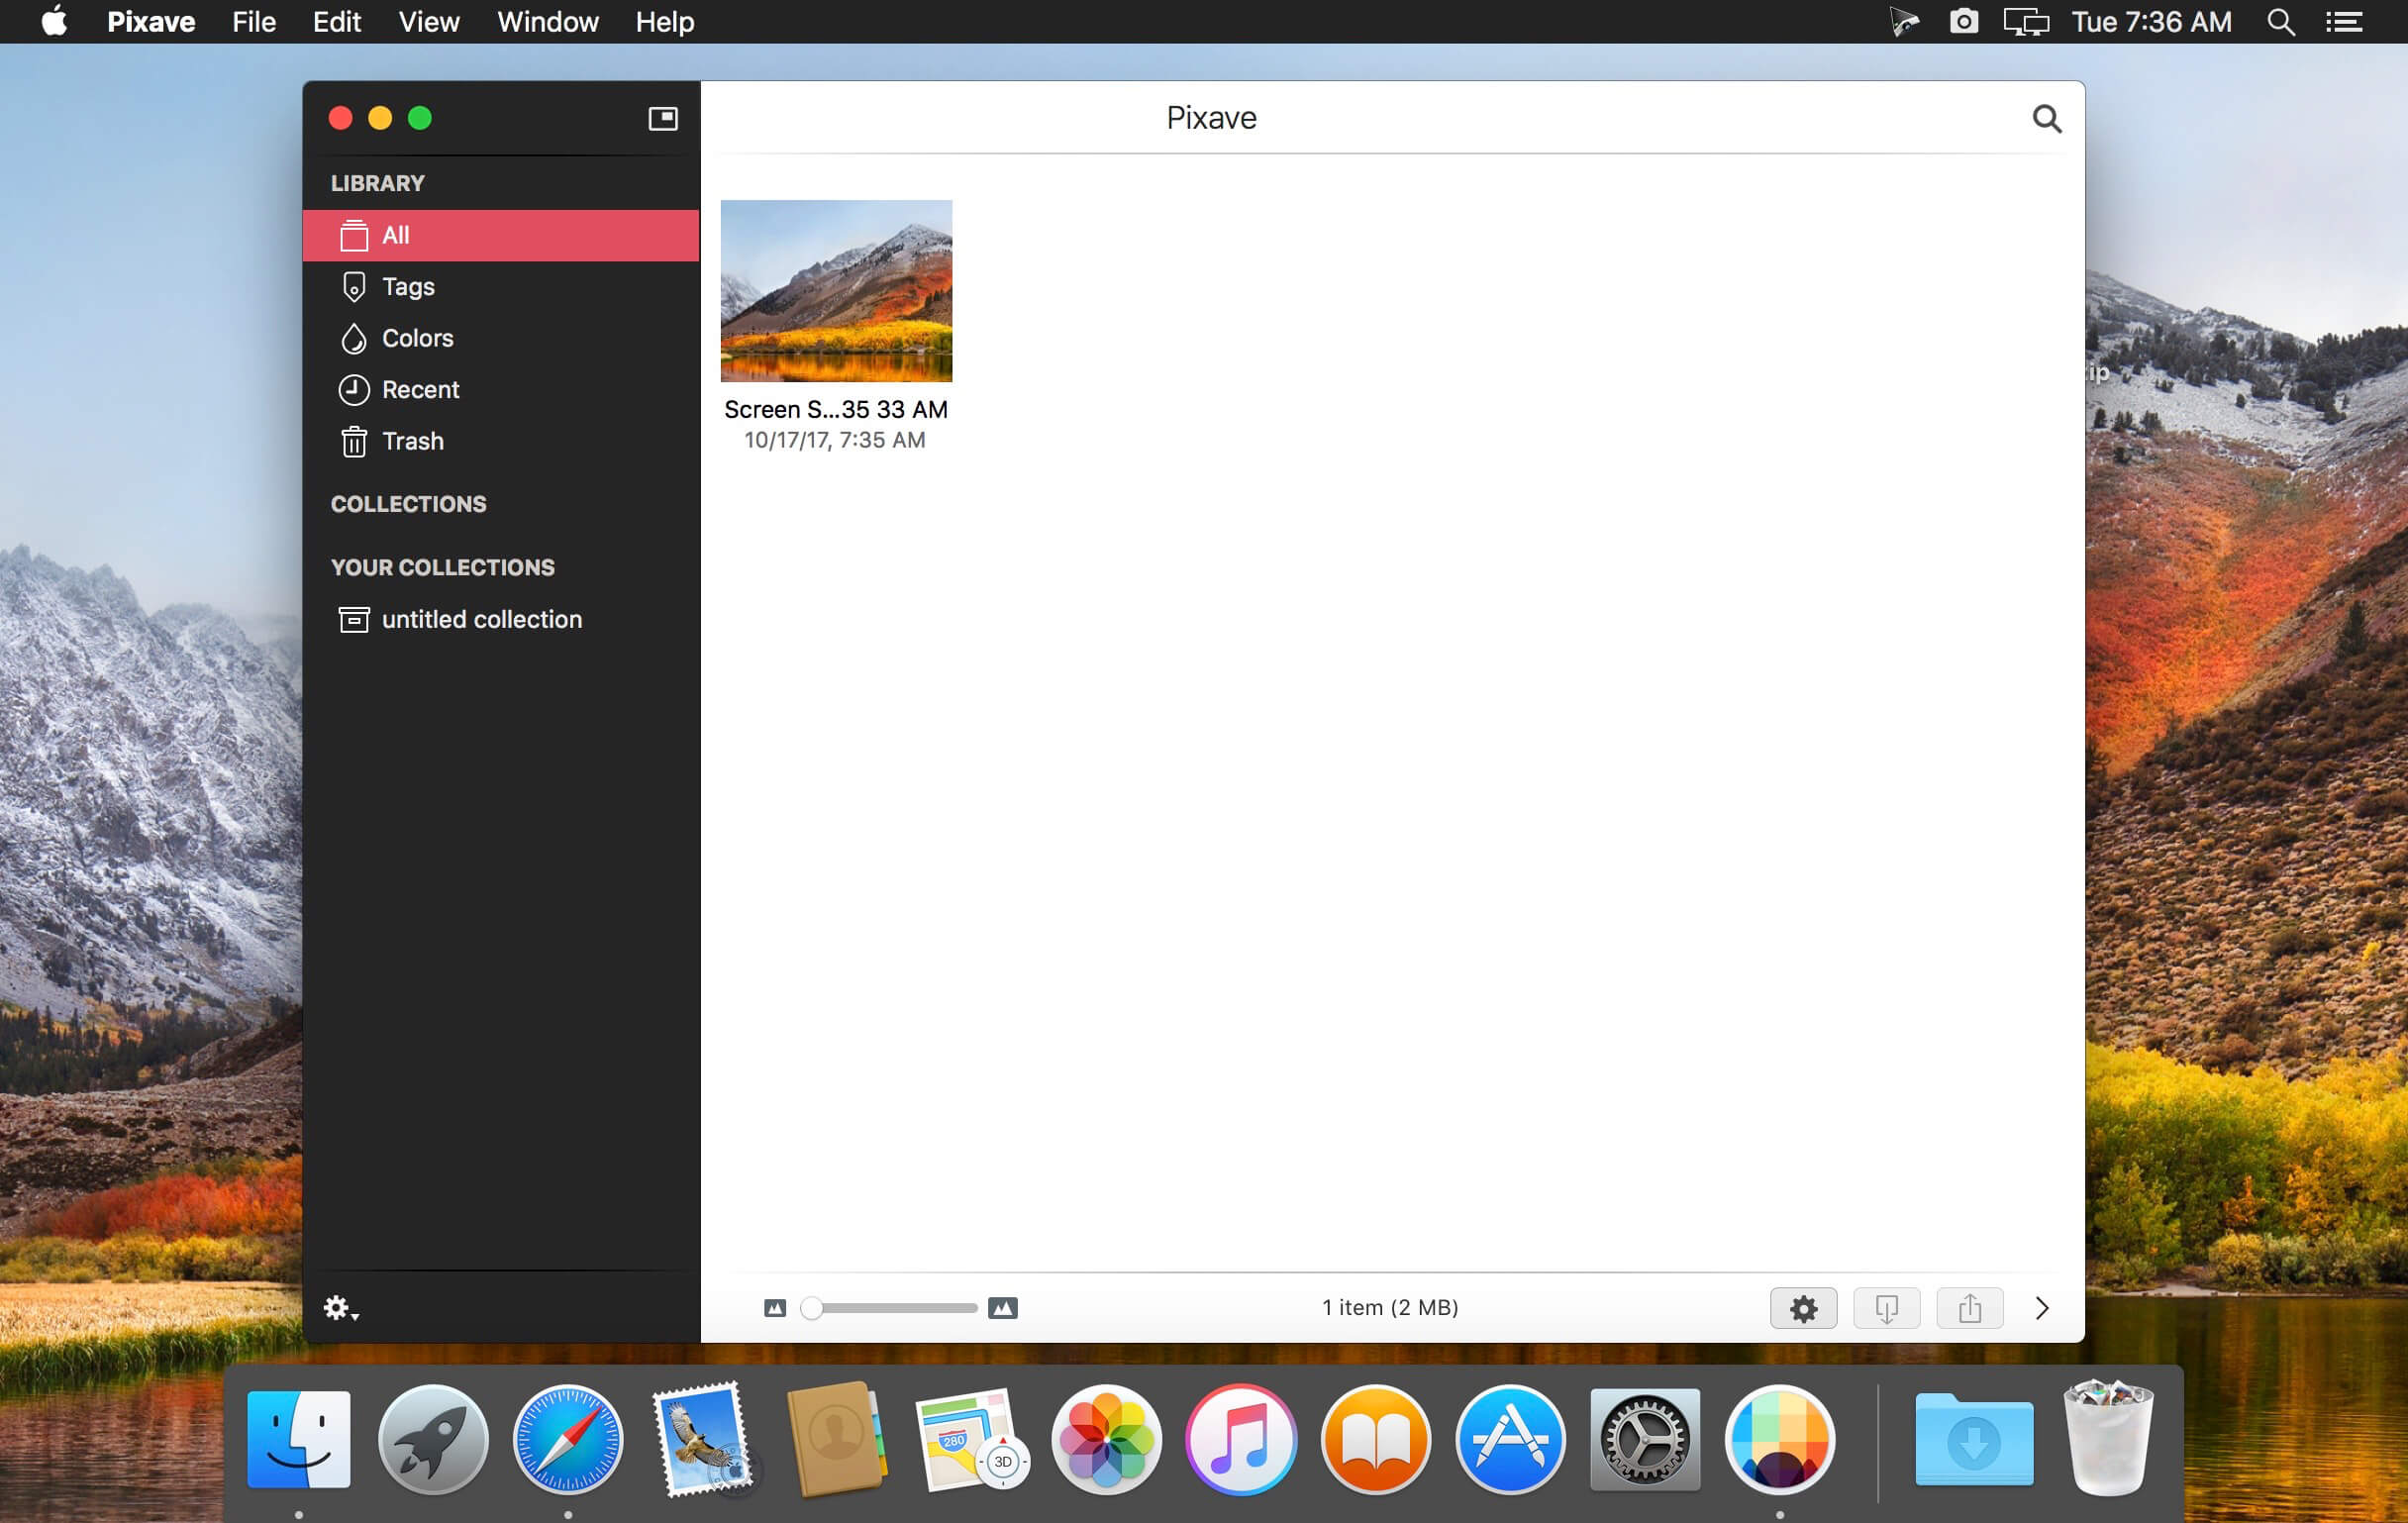Image resolution: width=2408 pixels, height=1523 pixels.
Task: Click the large thumbnail size icon
Action: (1002, 1308)
